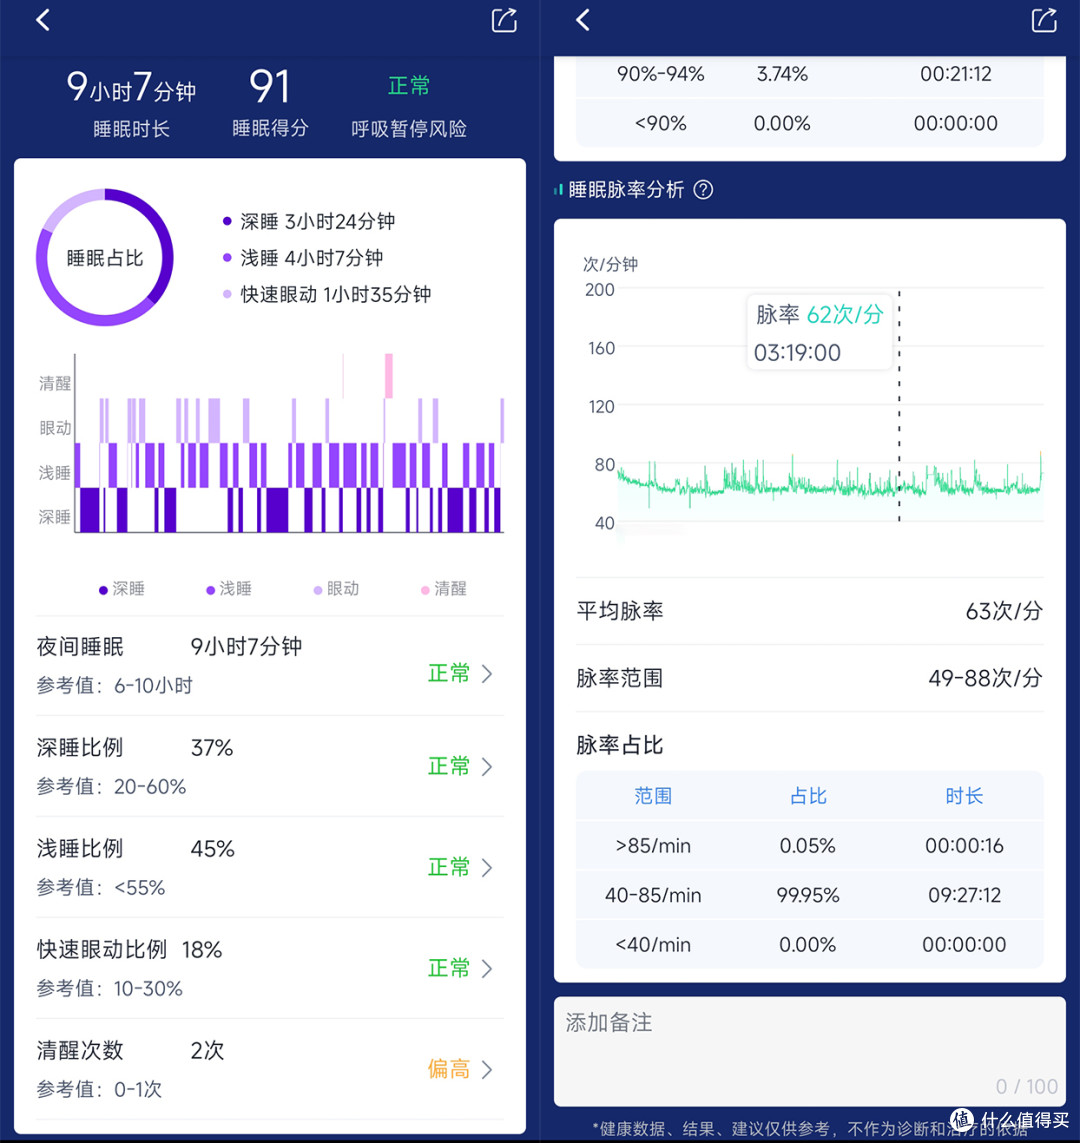Tap 正常 status for 夜间睡眠
Image resolution: width=1080 pixels, height=1143 pixels.
tap(448, 674)
